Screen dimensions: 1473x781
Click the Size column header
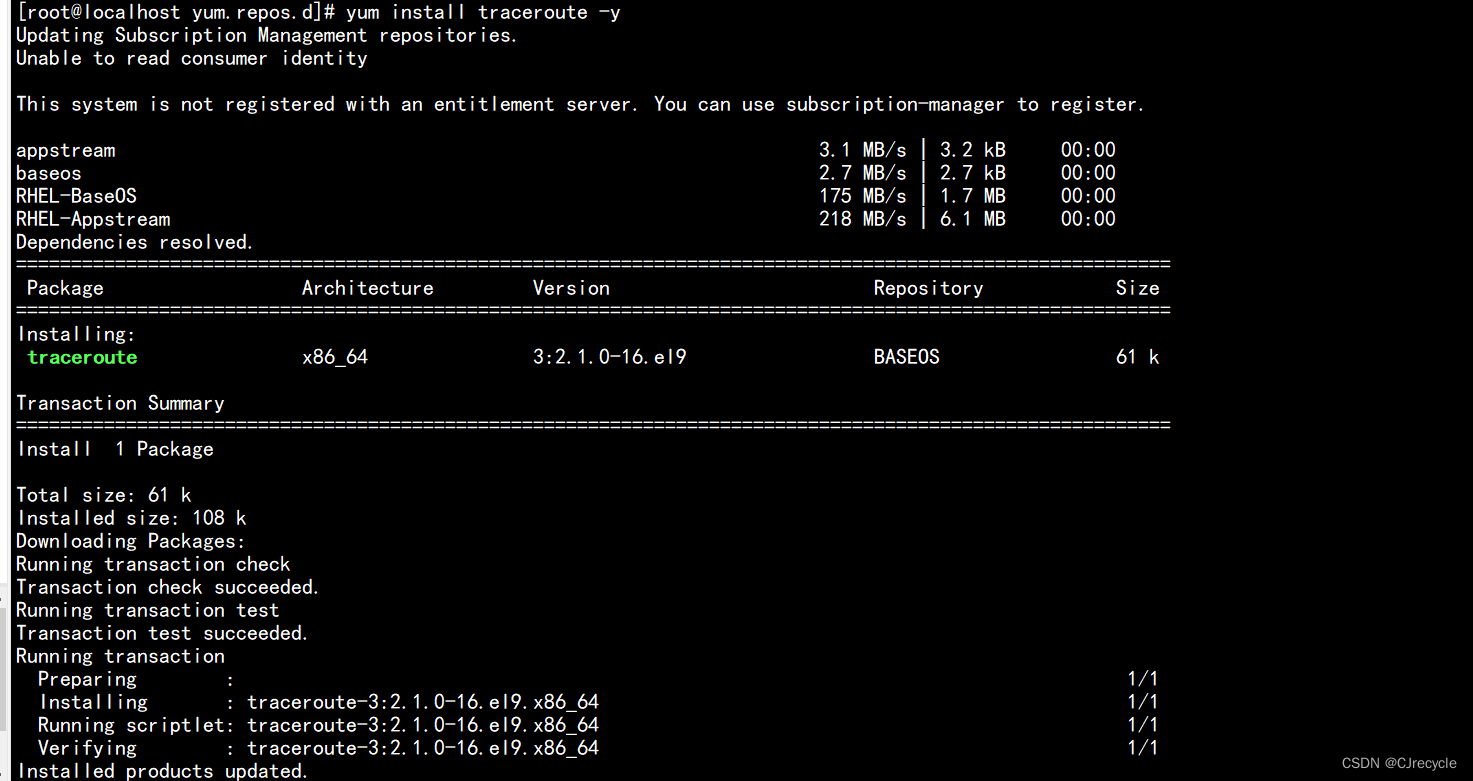1138,288
